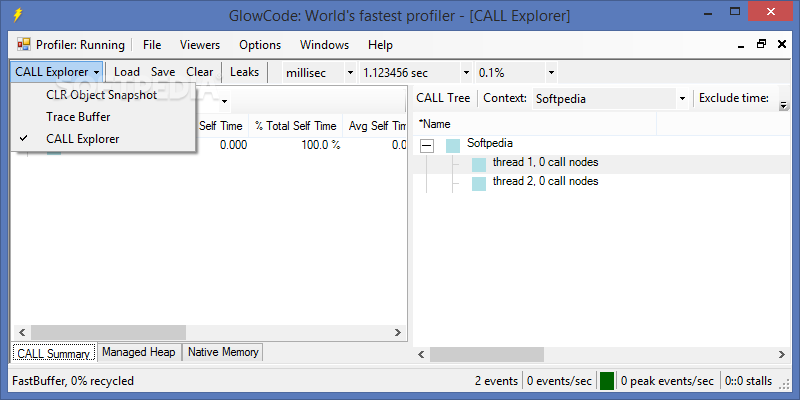Click the 0 peak events/sec status entry

tap(667, 381)
